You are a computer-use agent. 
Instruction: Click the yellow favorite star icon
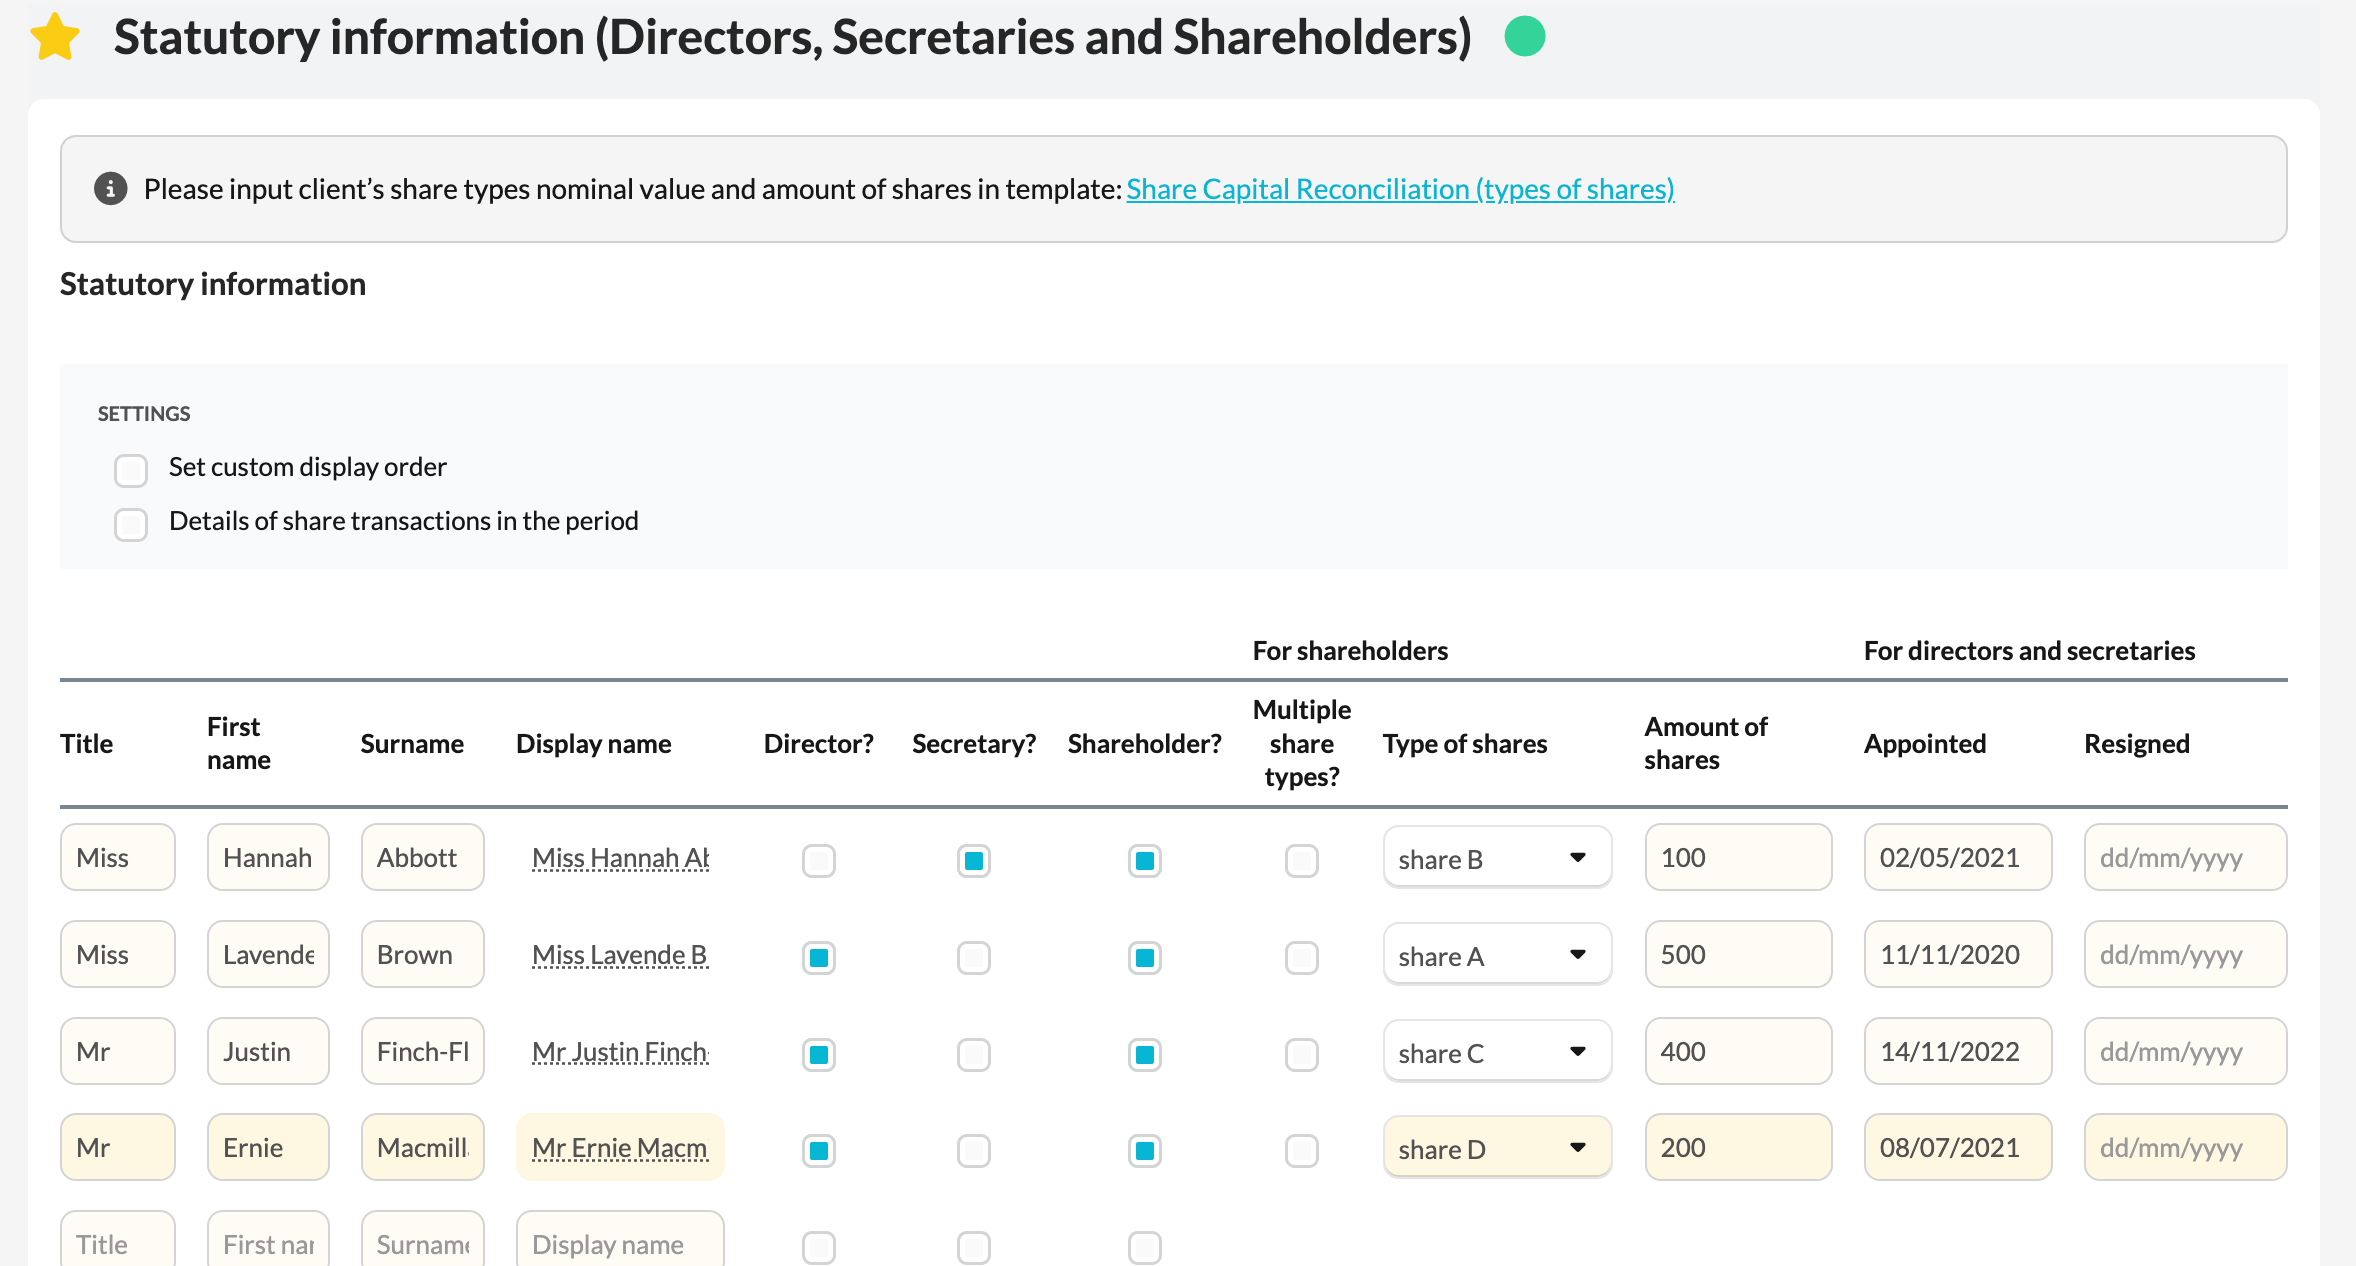coord(55,37)
